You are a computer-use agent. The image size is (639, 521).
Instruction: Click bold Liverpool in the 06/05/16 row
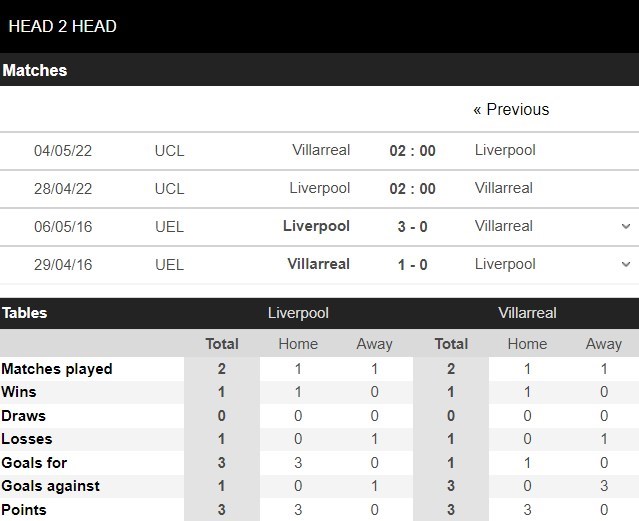tap(316, 226)
